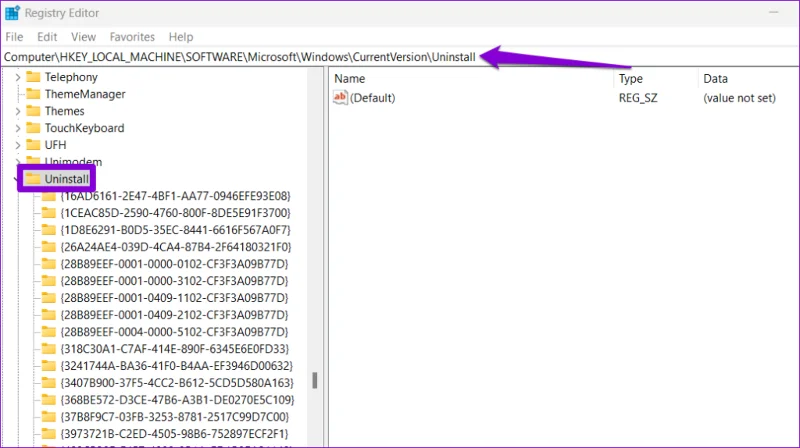Click folder icon of {26A24AE4-039D...} key
The height and width of the screenshot is (448, 800).
coord(48,247)
